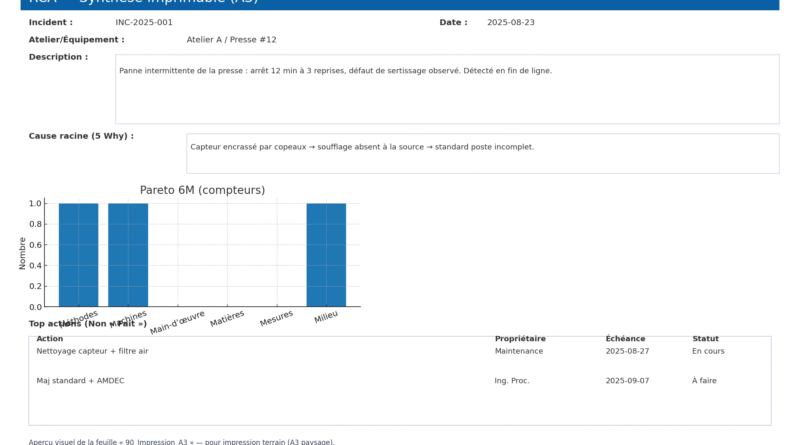The width and height of the screenshot is (800, 445).
Task: Click the Matières axis label
Action: (x=228, y=320)
